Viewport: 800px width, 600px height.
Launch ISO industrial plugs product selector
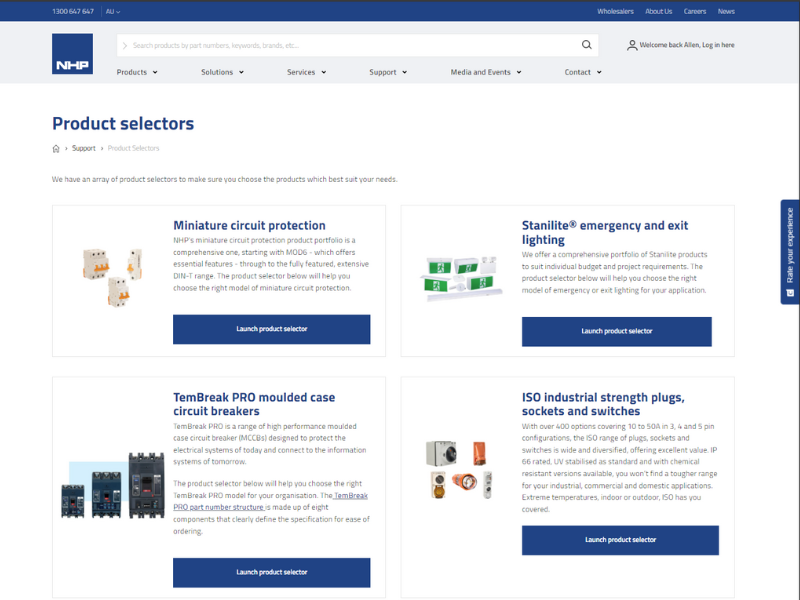click(x=620, y=540)
